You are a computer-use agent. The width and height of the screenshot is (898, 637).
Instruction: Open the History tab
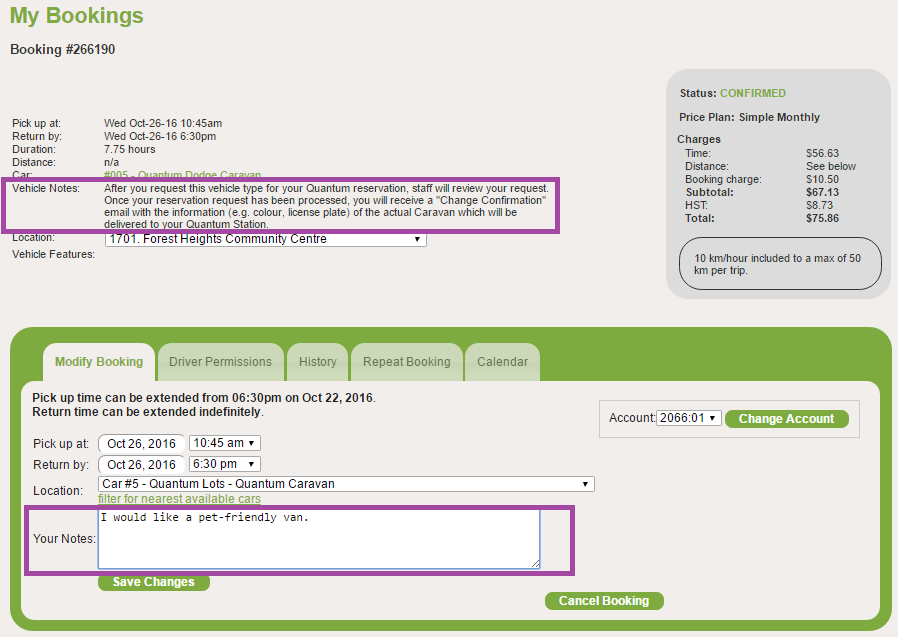click(318, 362)
